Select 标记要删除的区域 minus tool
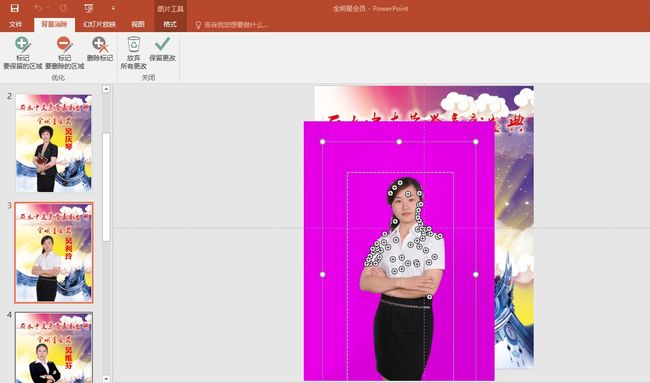The width and height of the screenshot is (650, 383). (x=64, y=53)
